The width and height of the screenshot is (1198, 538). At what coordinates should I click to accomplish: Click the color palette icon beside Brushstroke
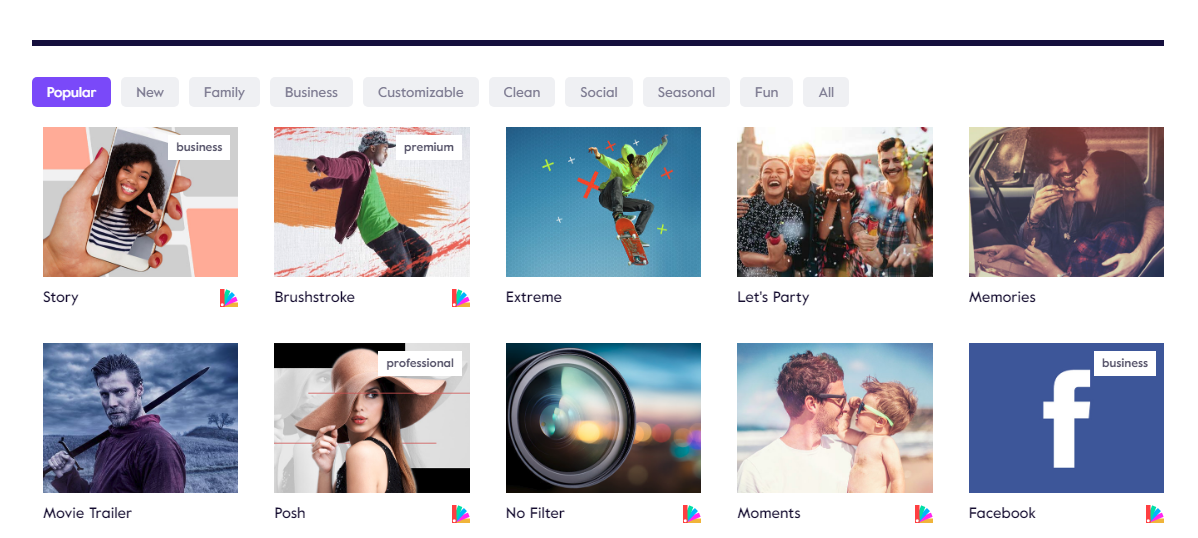(x=461, y=298)
